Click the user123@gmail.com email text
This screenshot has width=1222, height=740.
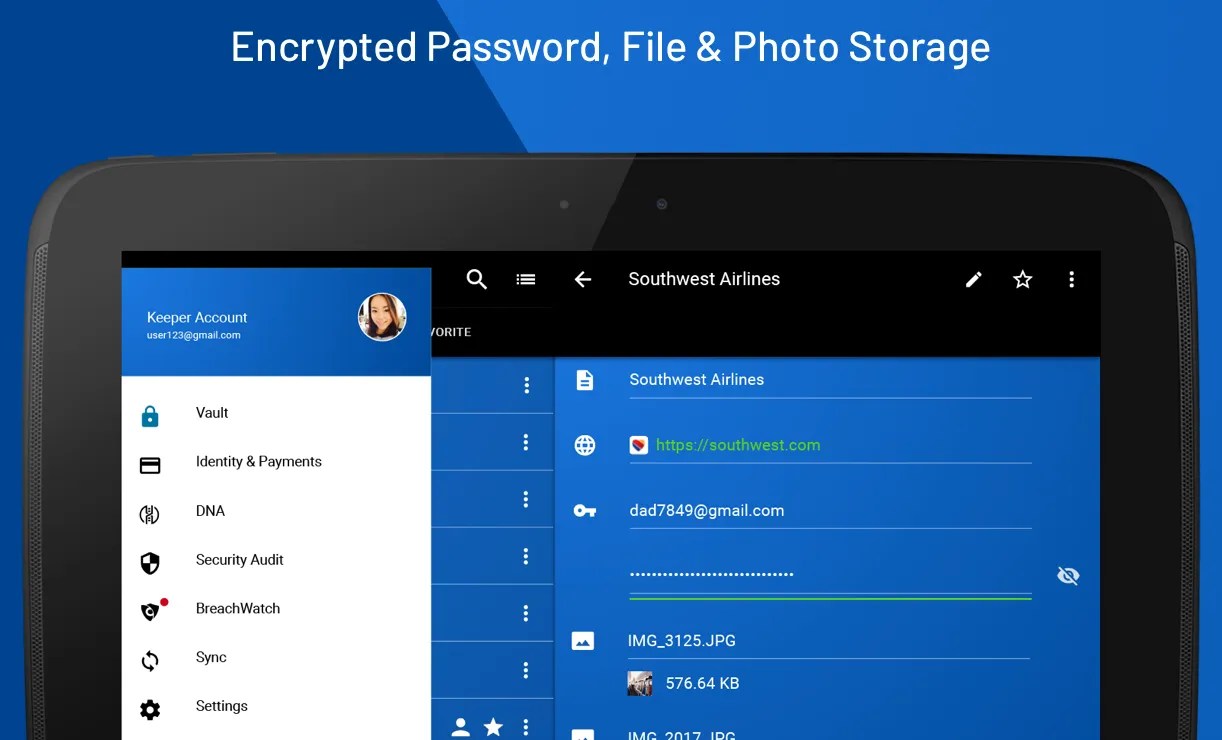194,335
